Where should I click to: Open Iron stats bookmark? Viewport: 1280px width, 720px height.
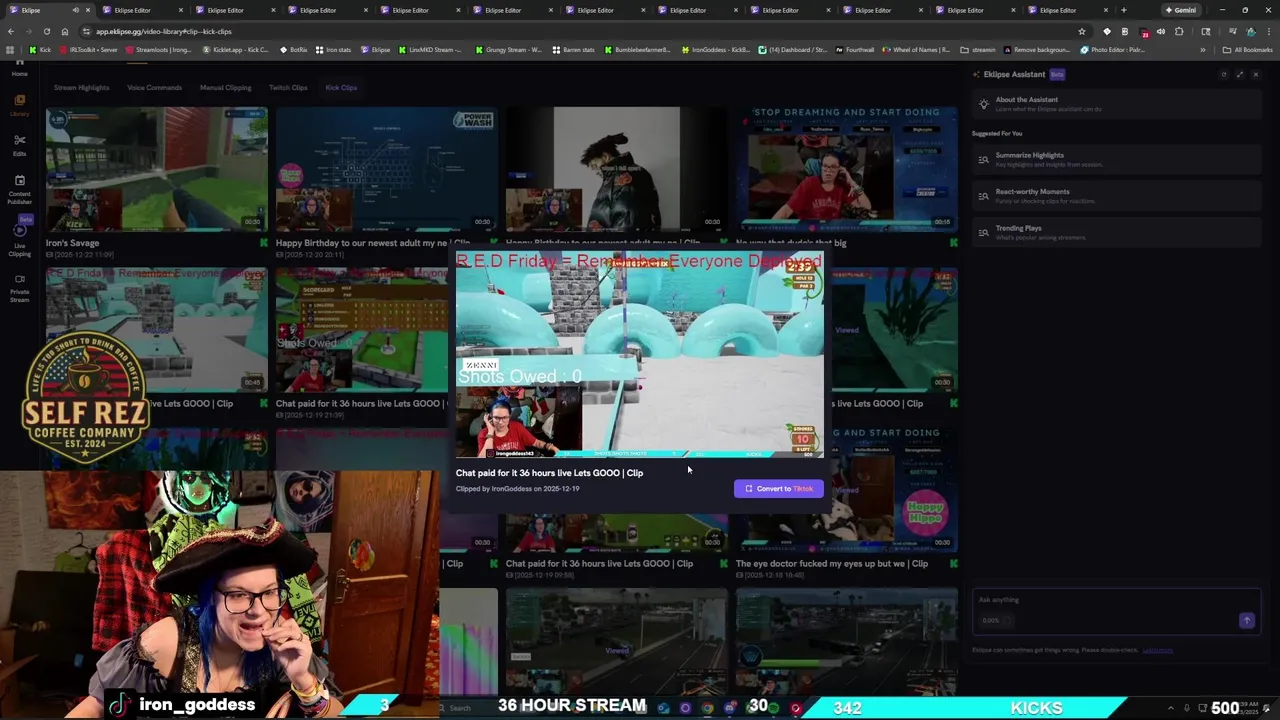333,49
